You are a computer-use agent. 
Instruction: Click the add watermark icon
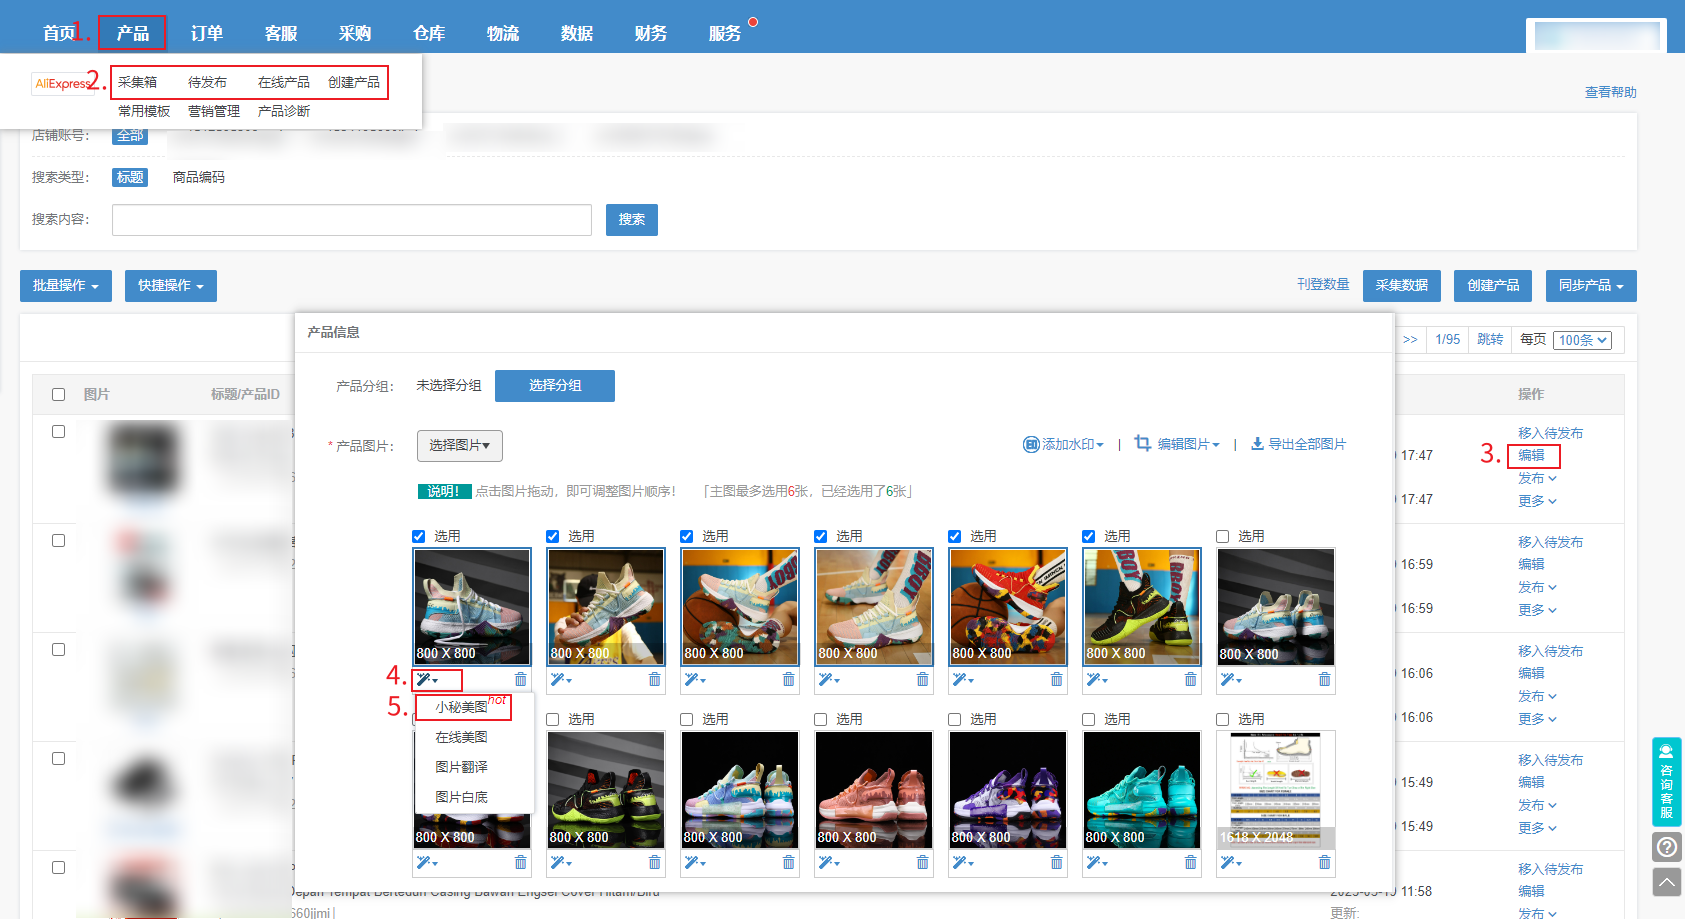(1031, 444)
